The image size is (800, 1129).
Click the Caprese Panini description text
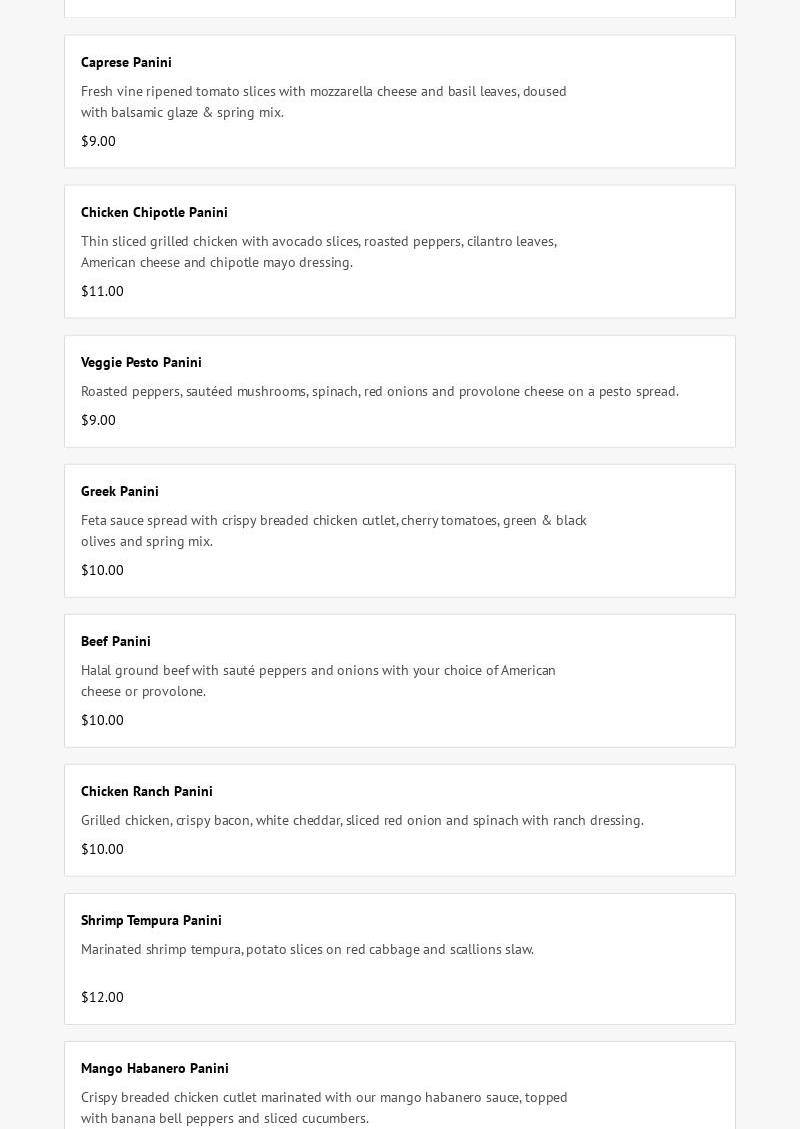tap(323, 101)
